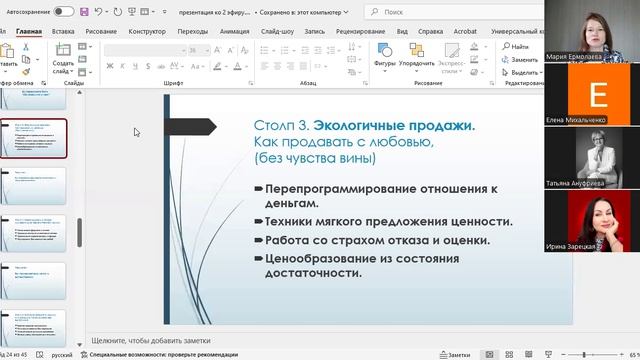
Task: Center text in Абзац group
Action: (278, 66)
